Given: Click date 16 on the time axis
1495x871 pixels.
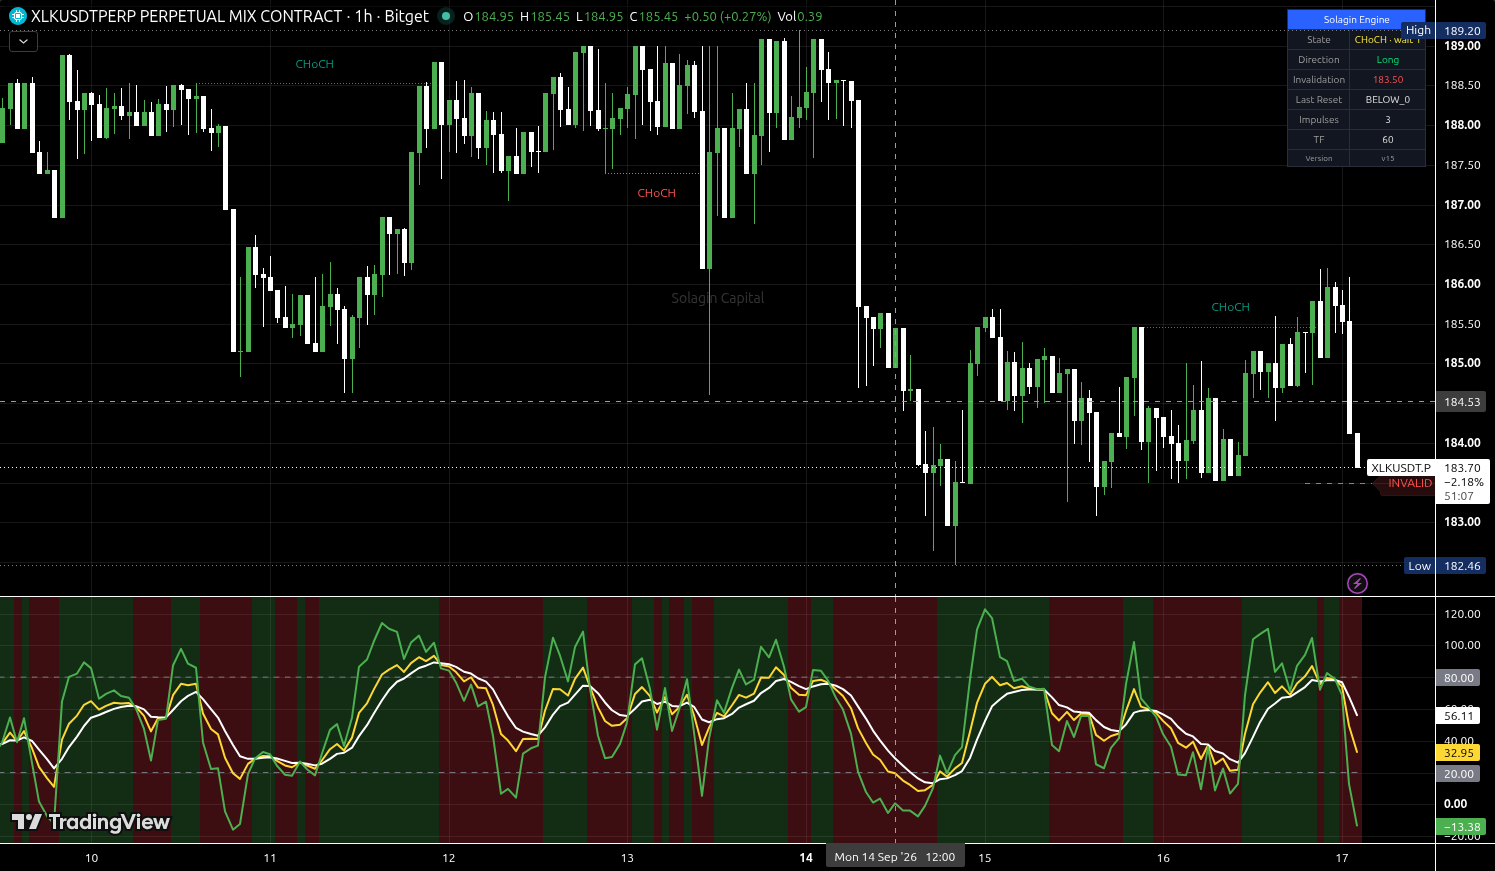Looking at the screenshot, I should point(1163,858).
